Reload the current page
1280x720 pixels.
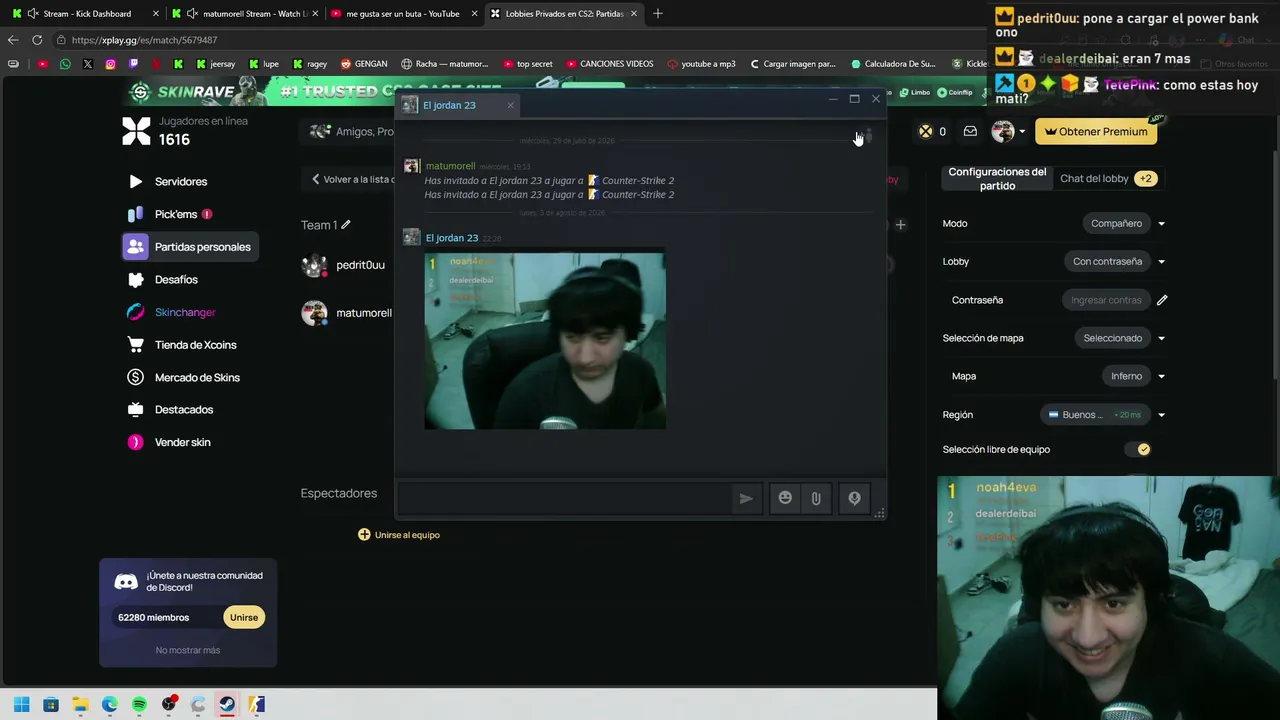pos(37,40)
